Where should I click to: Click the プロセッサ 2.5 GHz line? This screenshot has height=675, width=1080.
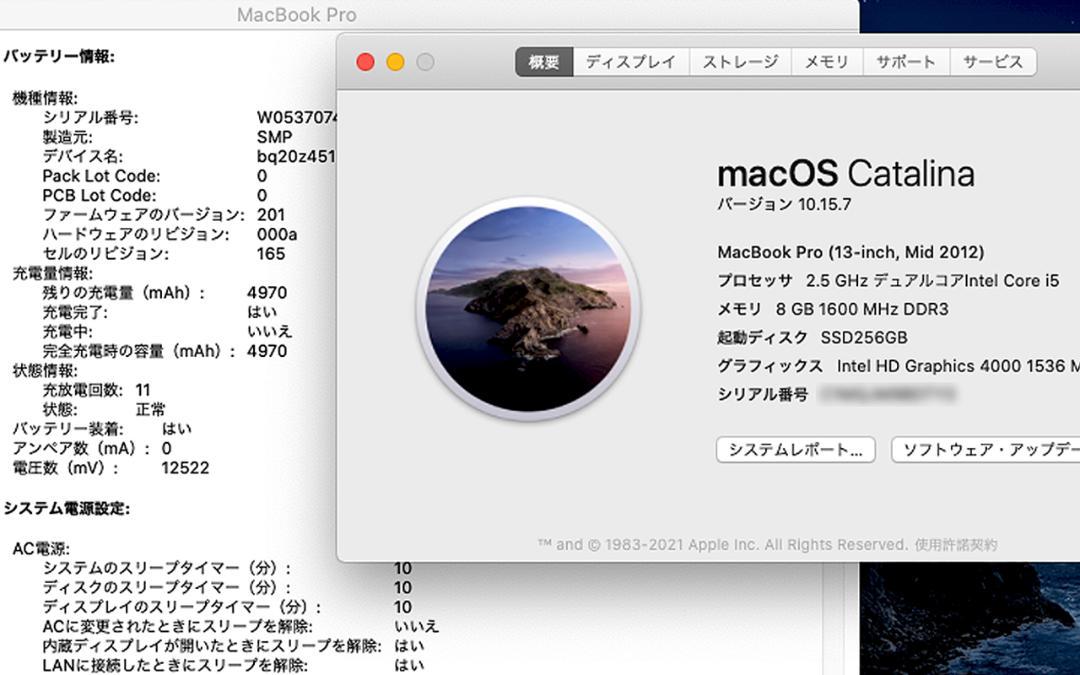888,281
